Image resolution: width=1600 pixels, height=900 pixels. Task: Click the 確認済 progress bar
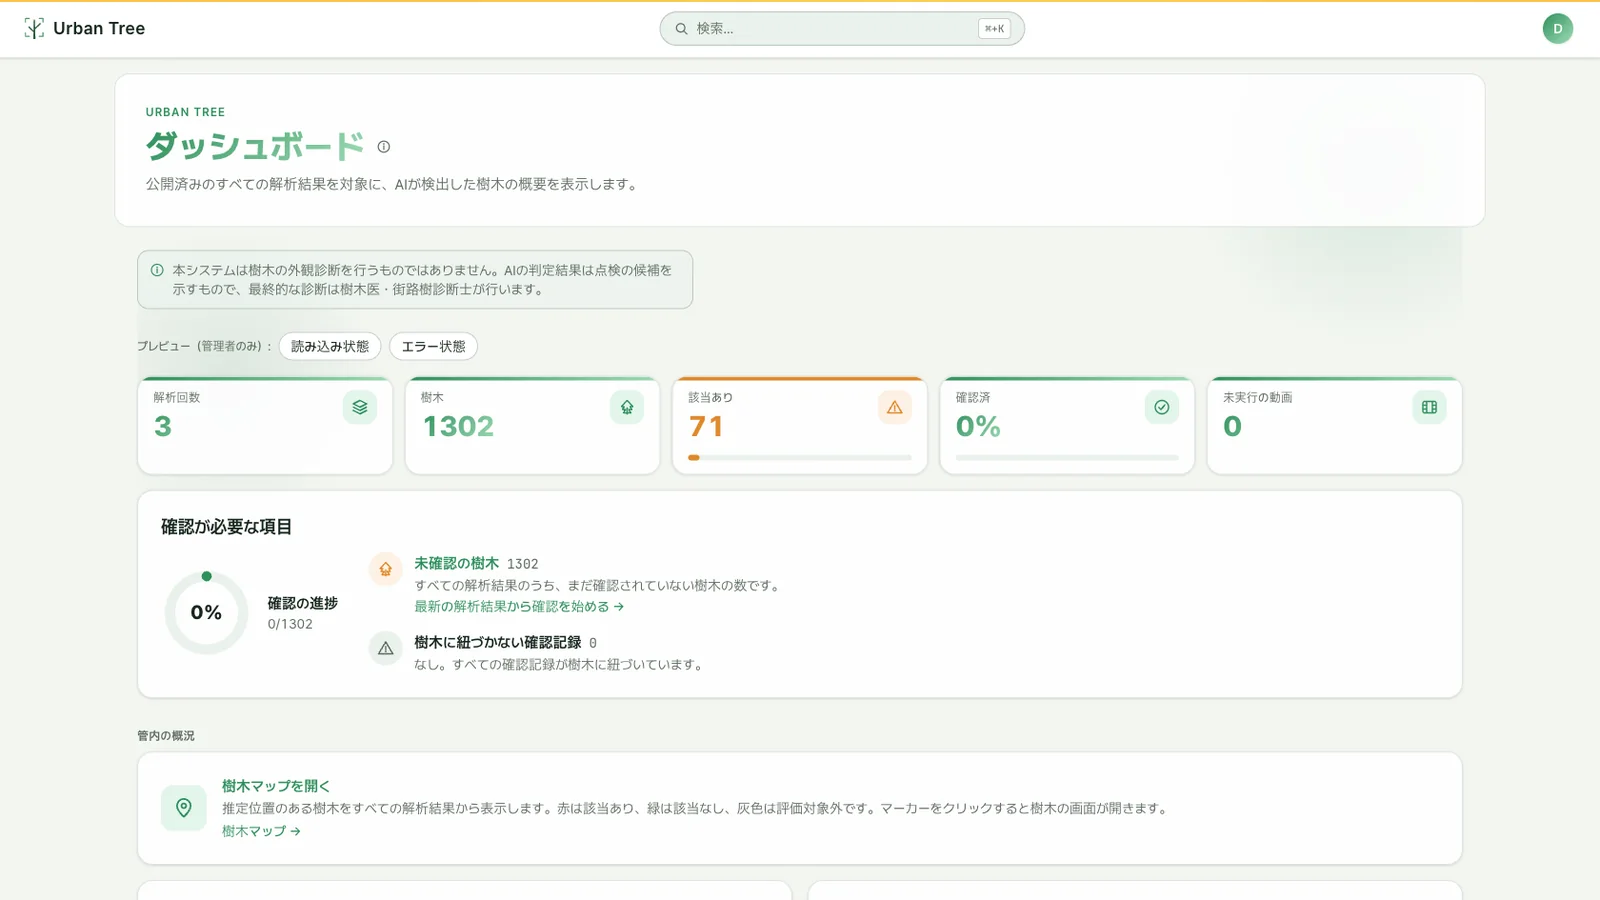pos(1067,458)
